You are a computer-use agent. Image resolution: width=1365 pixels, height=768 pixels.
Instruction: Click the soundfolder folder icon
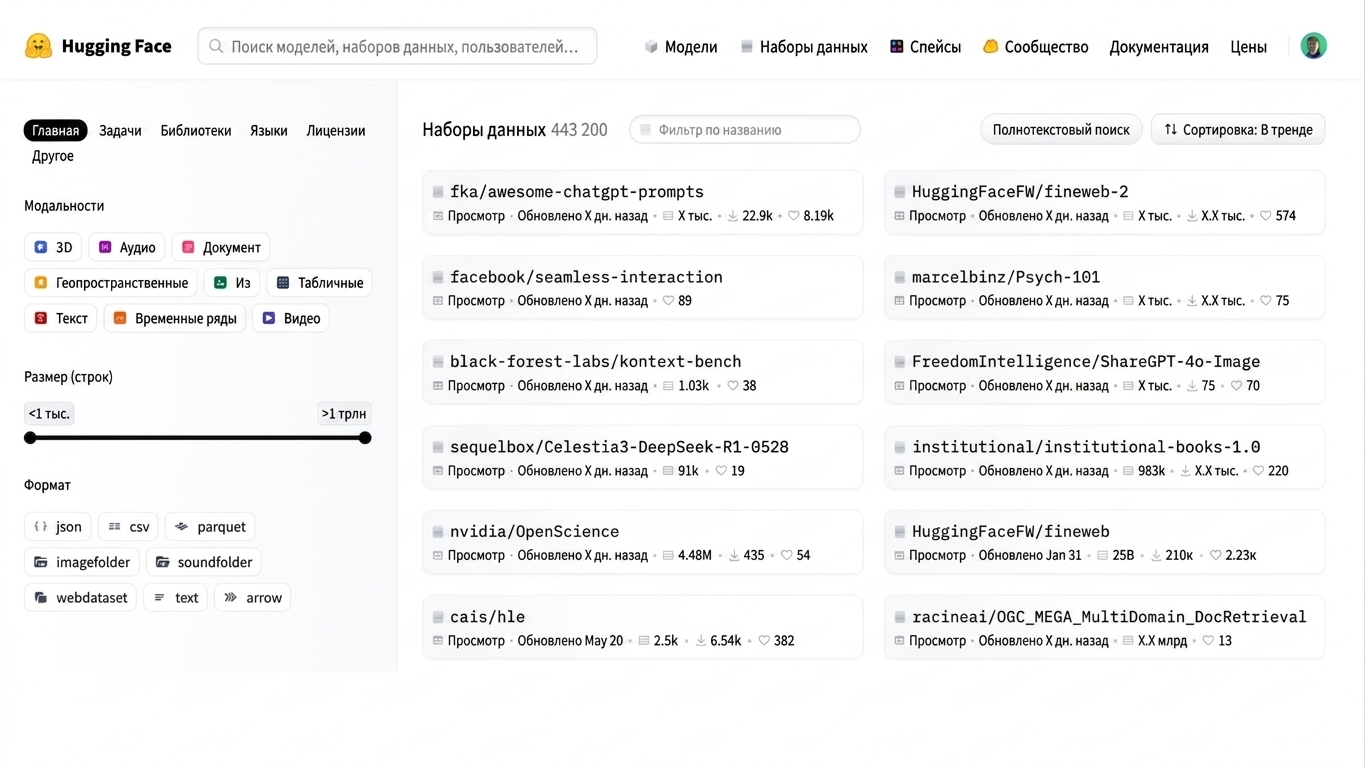pos(163,562)
